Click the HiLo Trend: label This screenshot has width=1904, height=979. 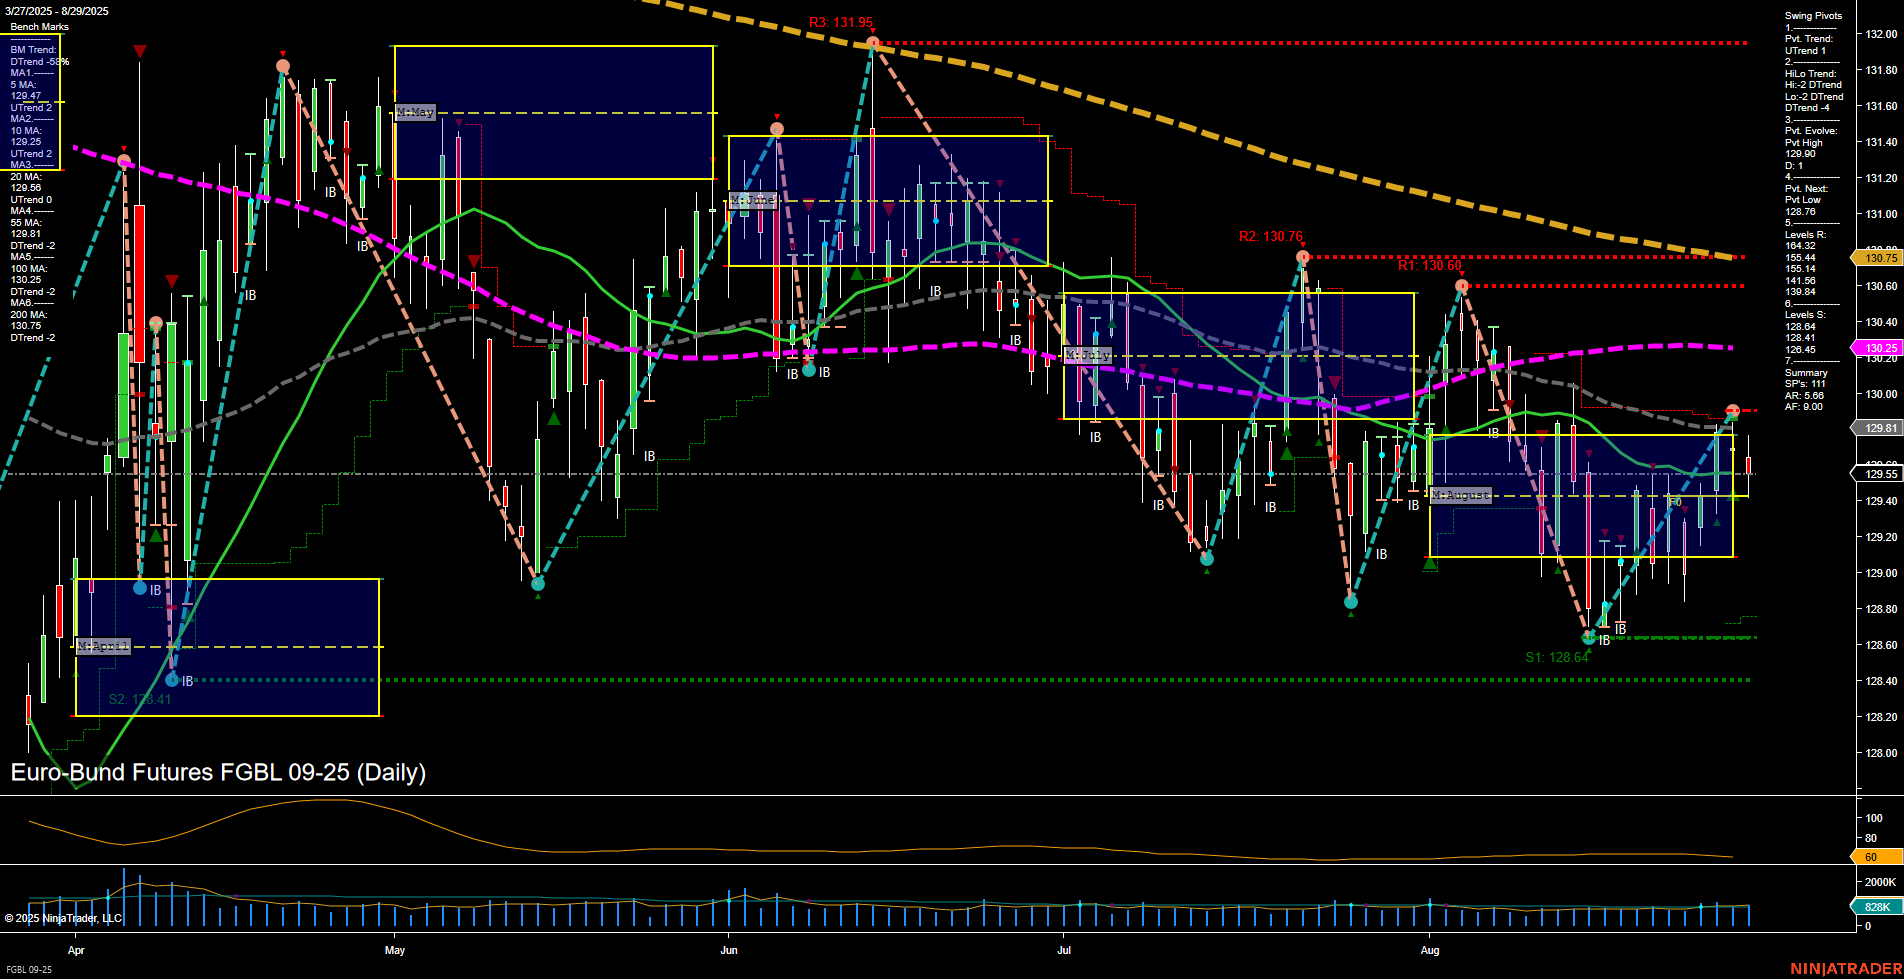point(1811,74)
